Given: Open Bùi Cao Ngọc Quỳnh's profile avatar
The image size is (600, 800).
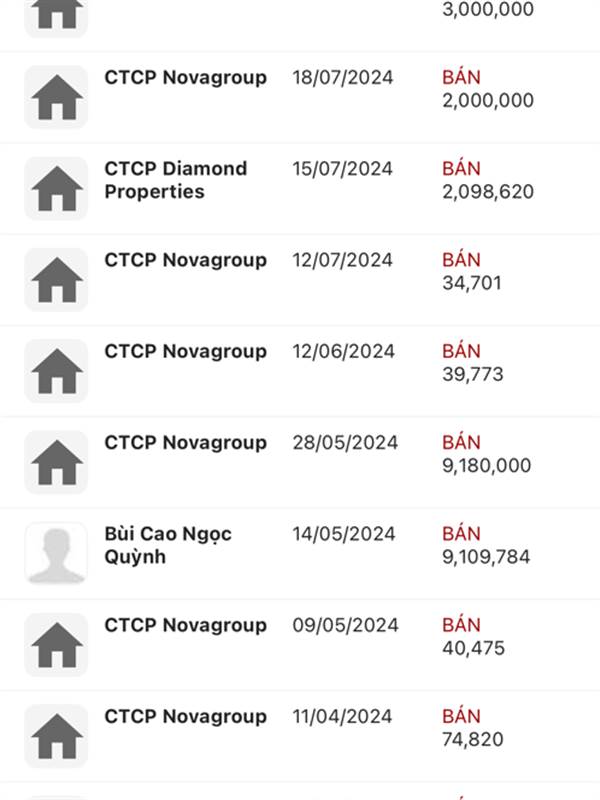Looking at the screenshot, I should (x=56, y=554).
